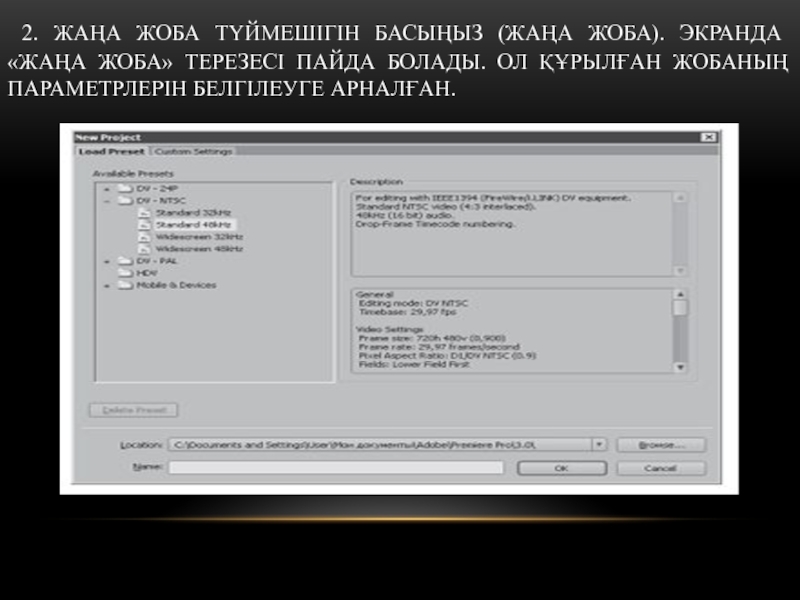The image size is (800, 600).
Task: Click the 'Pixel Aspect Ratio' line
Action: click(x=447, y=355)
